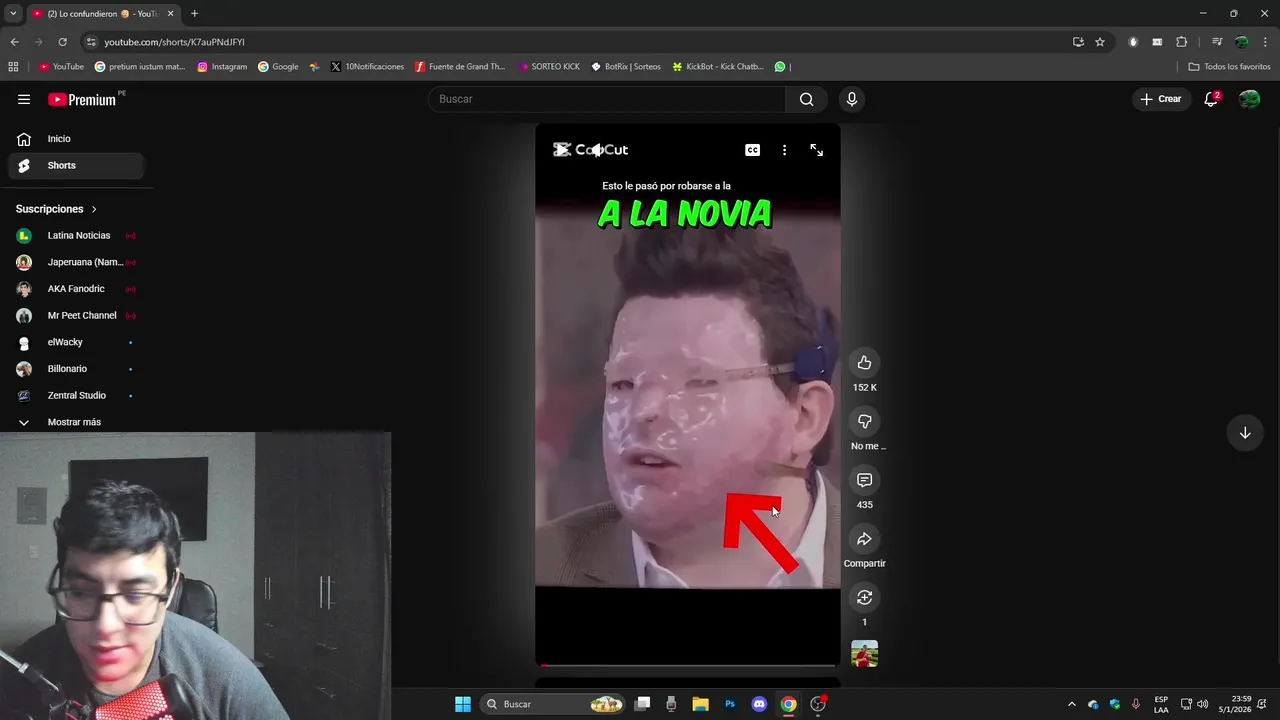
Task: Click the youtube.com/shorts address bar URL
Action: [x=175, y=42]
